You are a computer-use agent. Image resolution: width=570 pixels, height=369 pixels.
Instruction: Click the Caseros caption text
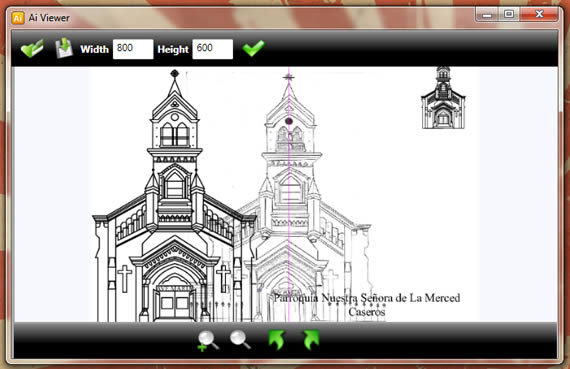366,312
